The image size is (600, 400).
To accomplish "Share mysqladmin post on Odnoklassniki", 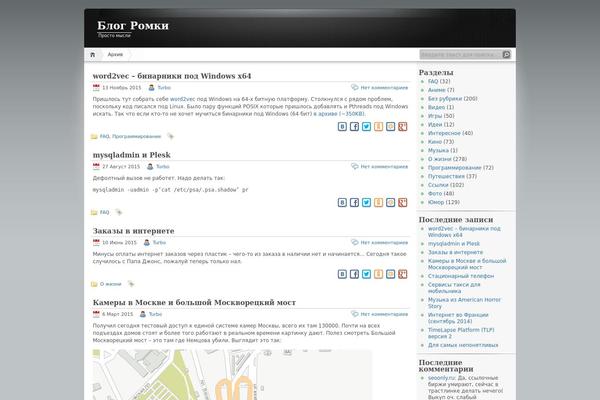I will [378, 202].
